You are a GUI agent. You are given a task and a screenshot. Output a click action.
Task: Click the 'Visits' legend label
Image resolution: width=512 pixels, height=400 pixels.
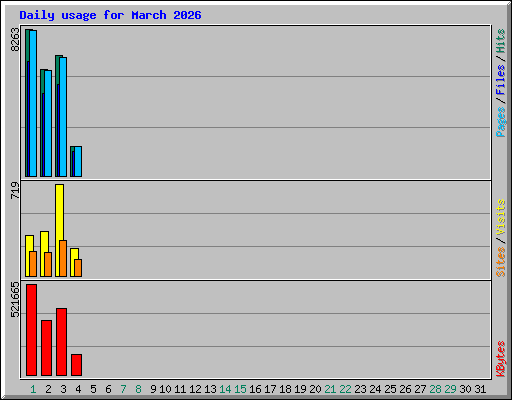(501, 218)
